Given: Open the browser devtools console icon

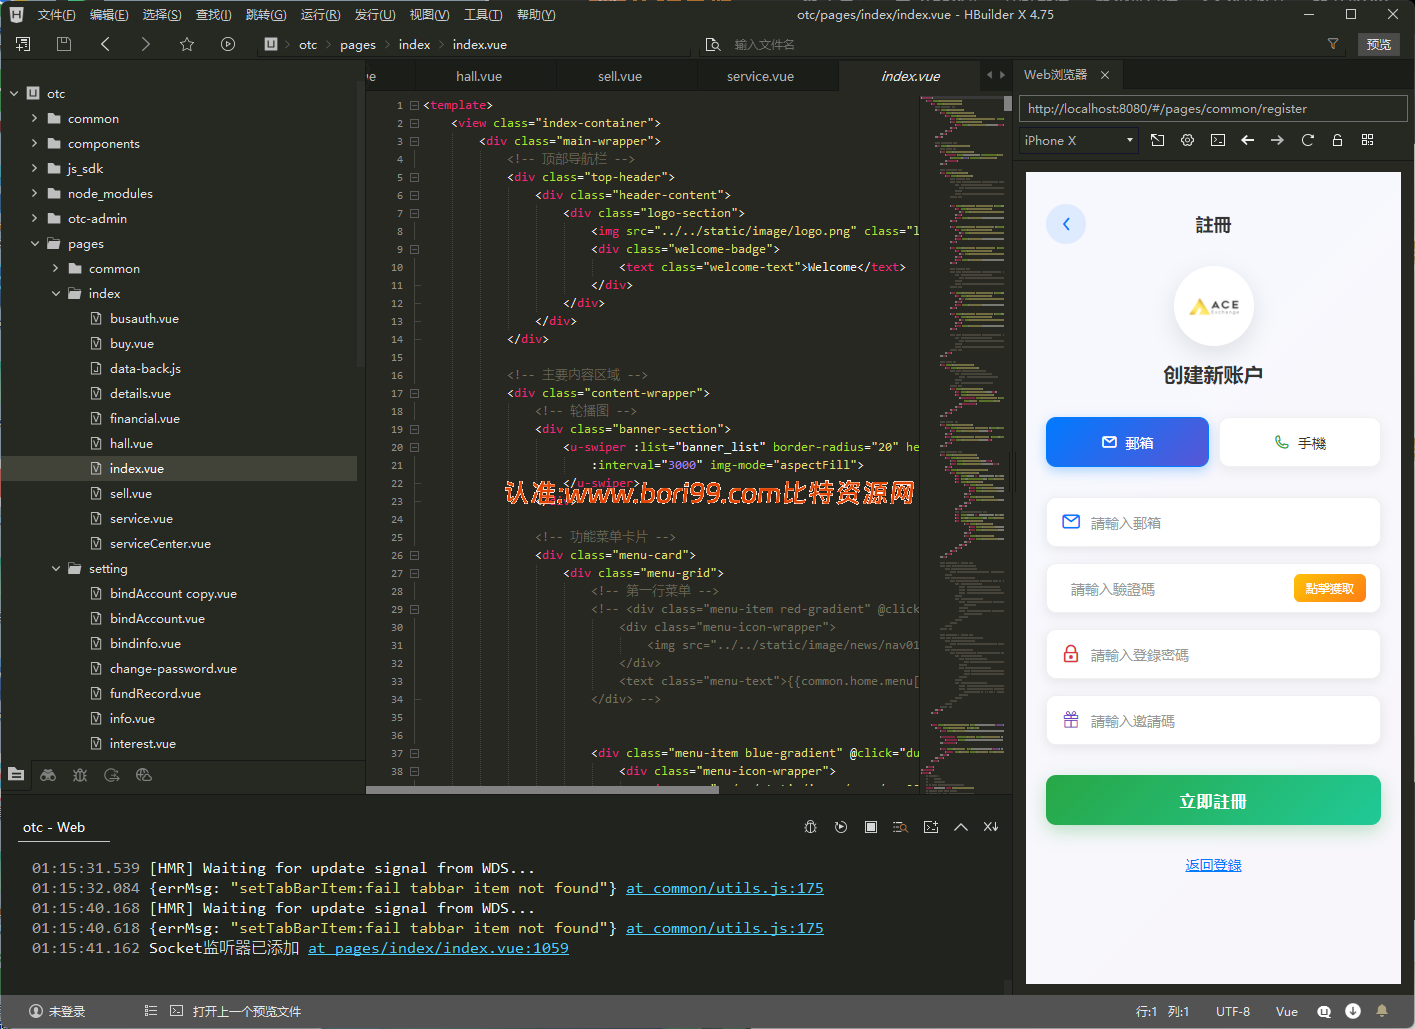Looking at the screenshot, I should [1218, 140].
